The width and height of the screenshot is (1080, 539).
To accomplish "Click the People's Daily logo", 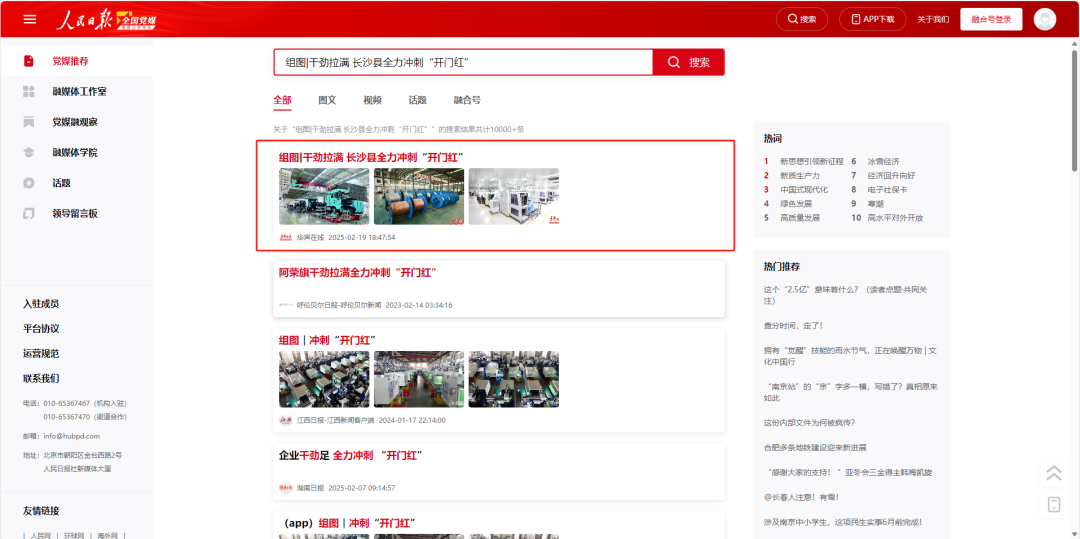I will 106,20.
